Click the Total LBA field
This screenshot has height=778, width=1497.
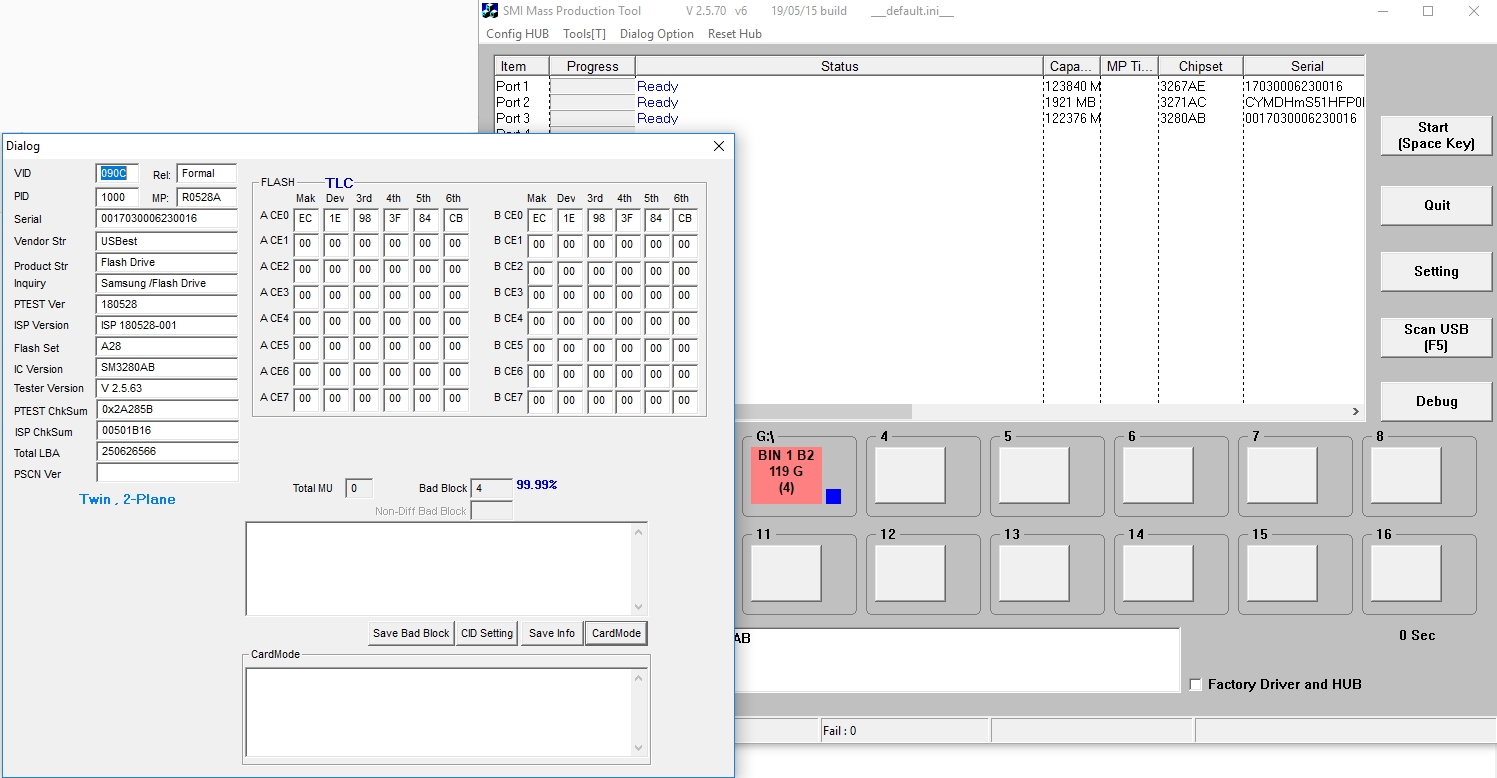point(167,451)
